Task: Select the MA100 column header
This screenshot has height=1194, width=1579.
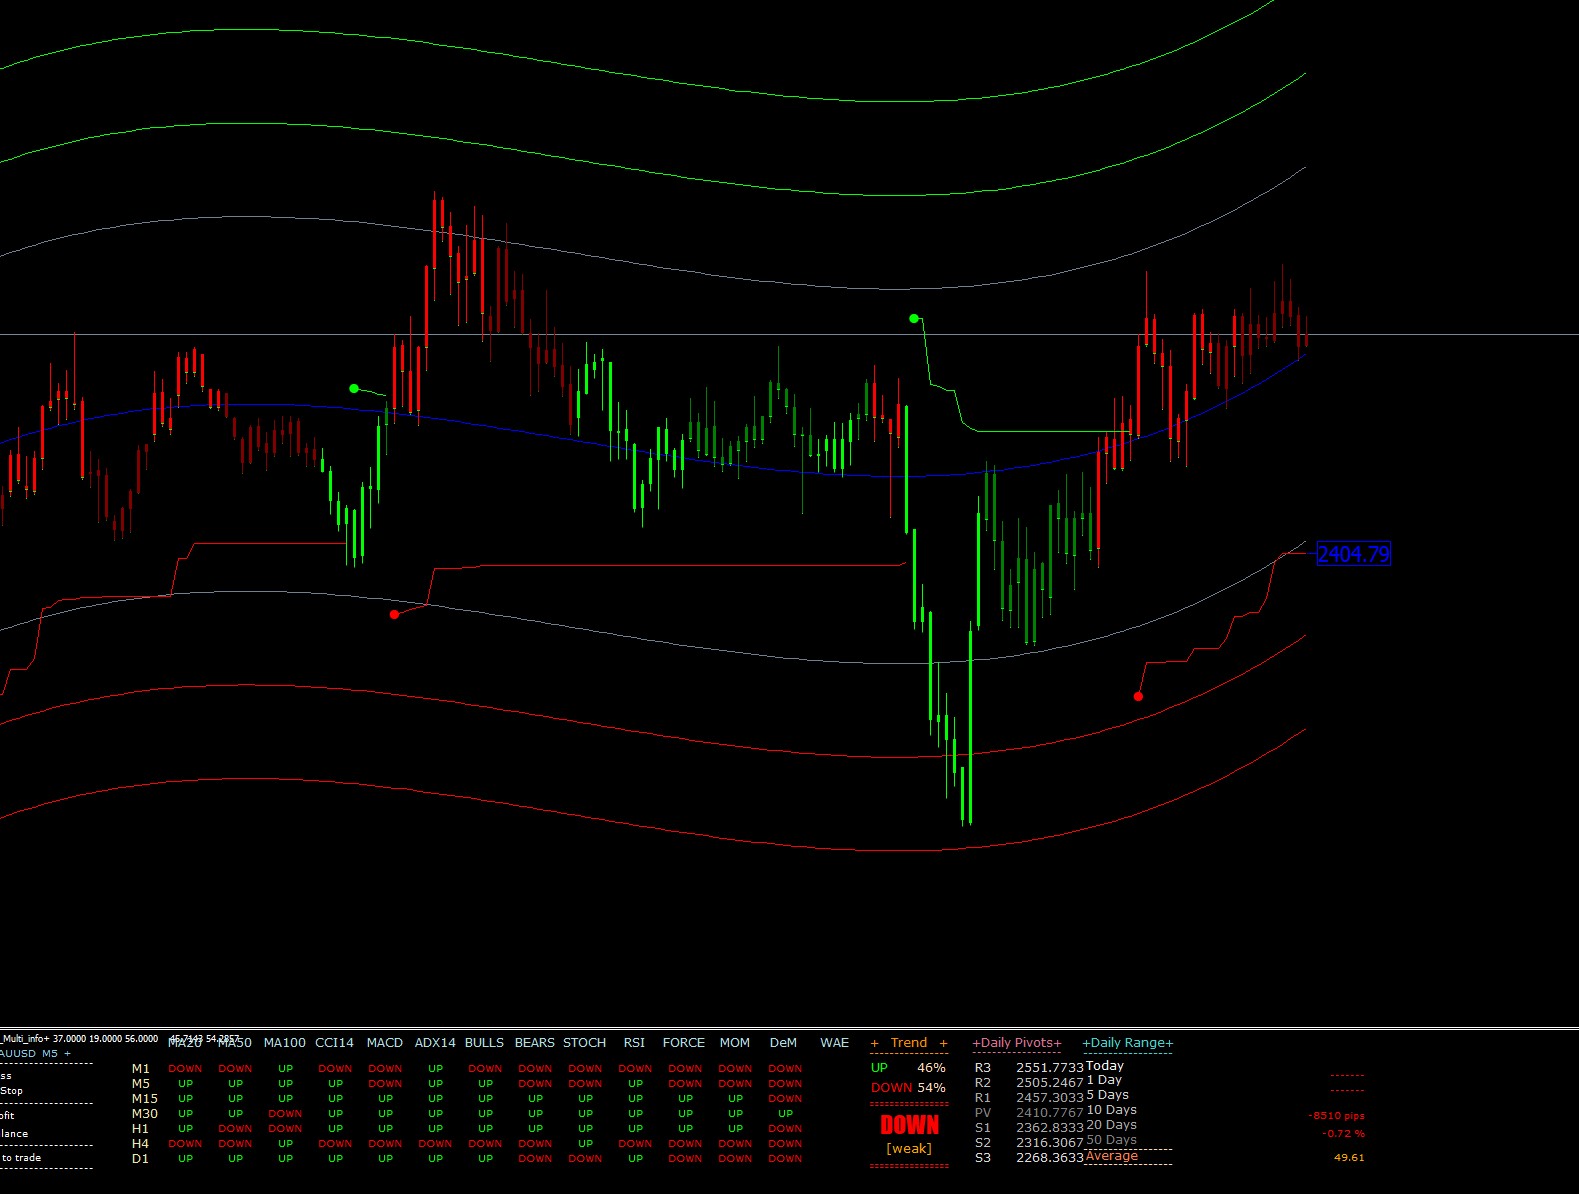Action: click(x=285, y=1043)
